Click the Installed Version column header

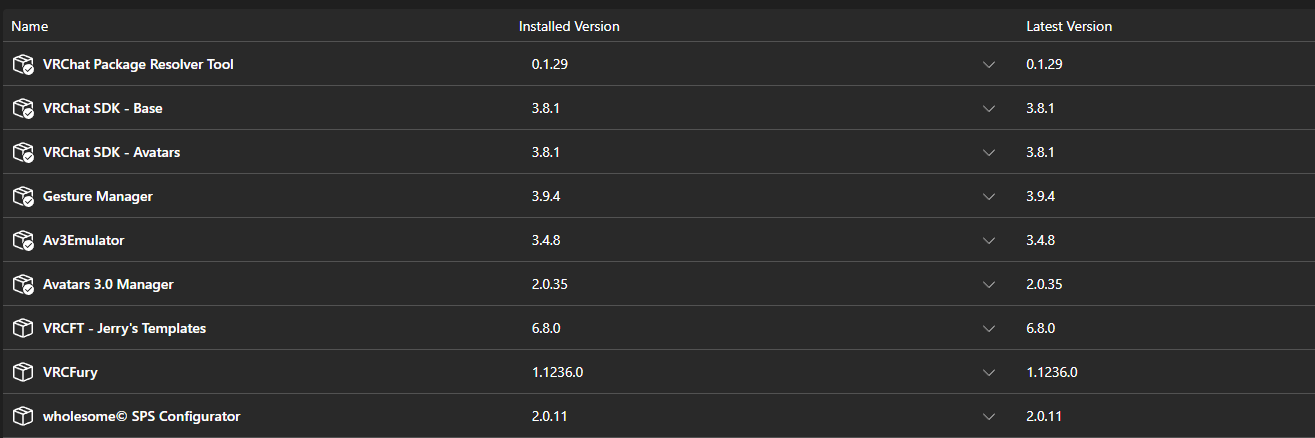tap(569, 26)
